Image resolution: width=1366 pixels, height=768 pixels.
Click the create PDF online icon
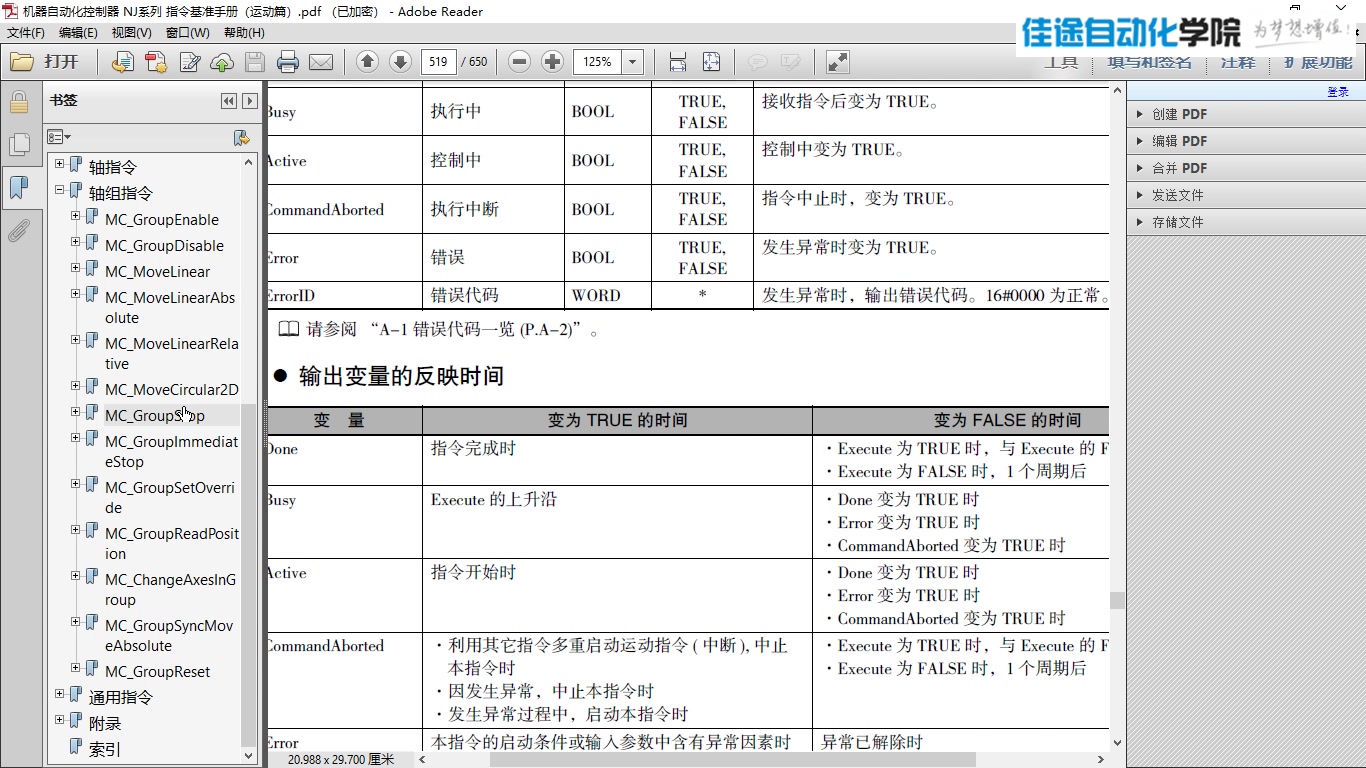click(156, 62)
